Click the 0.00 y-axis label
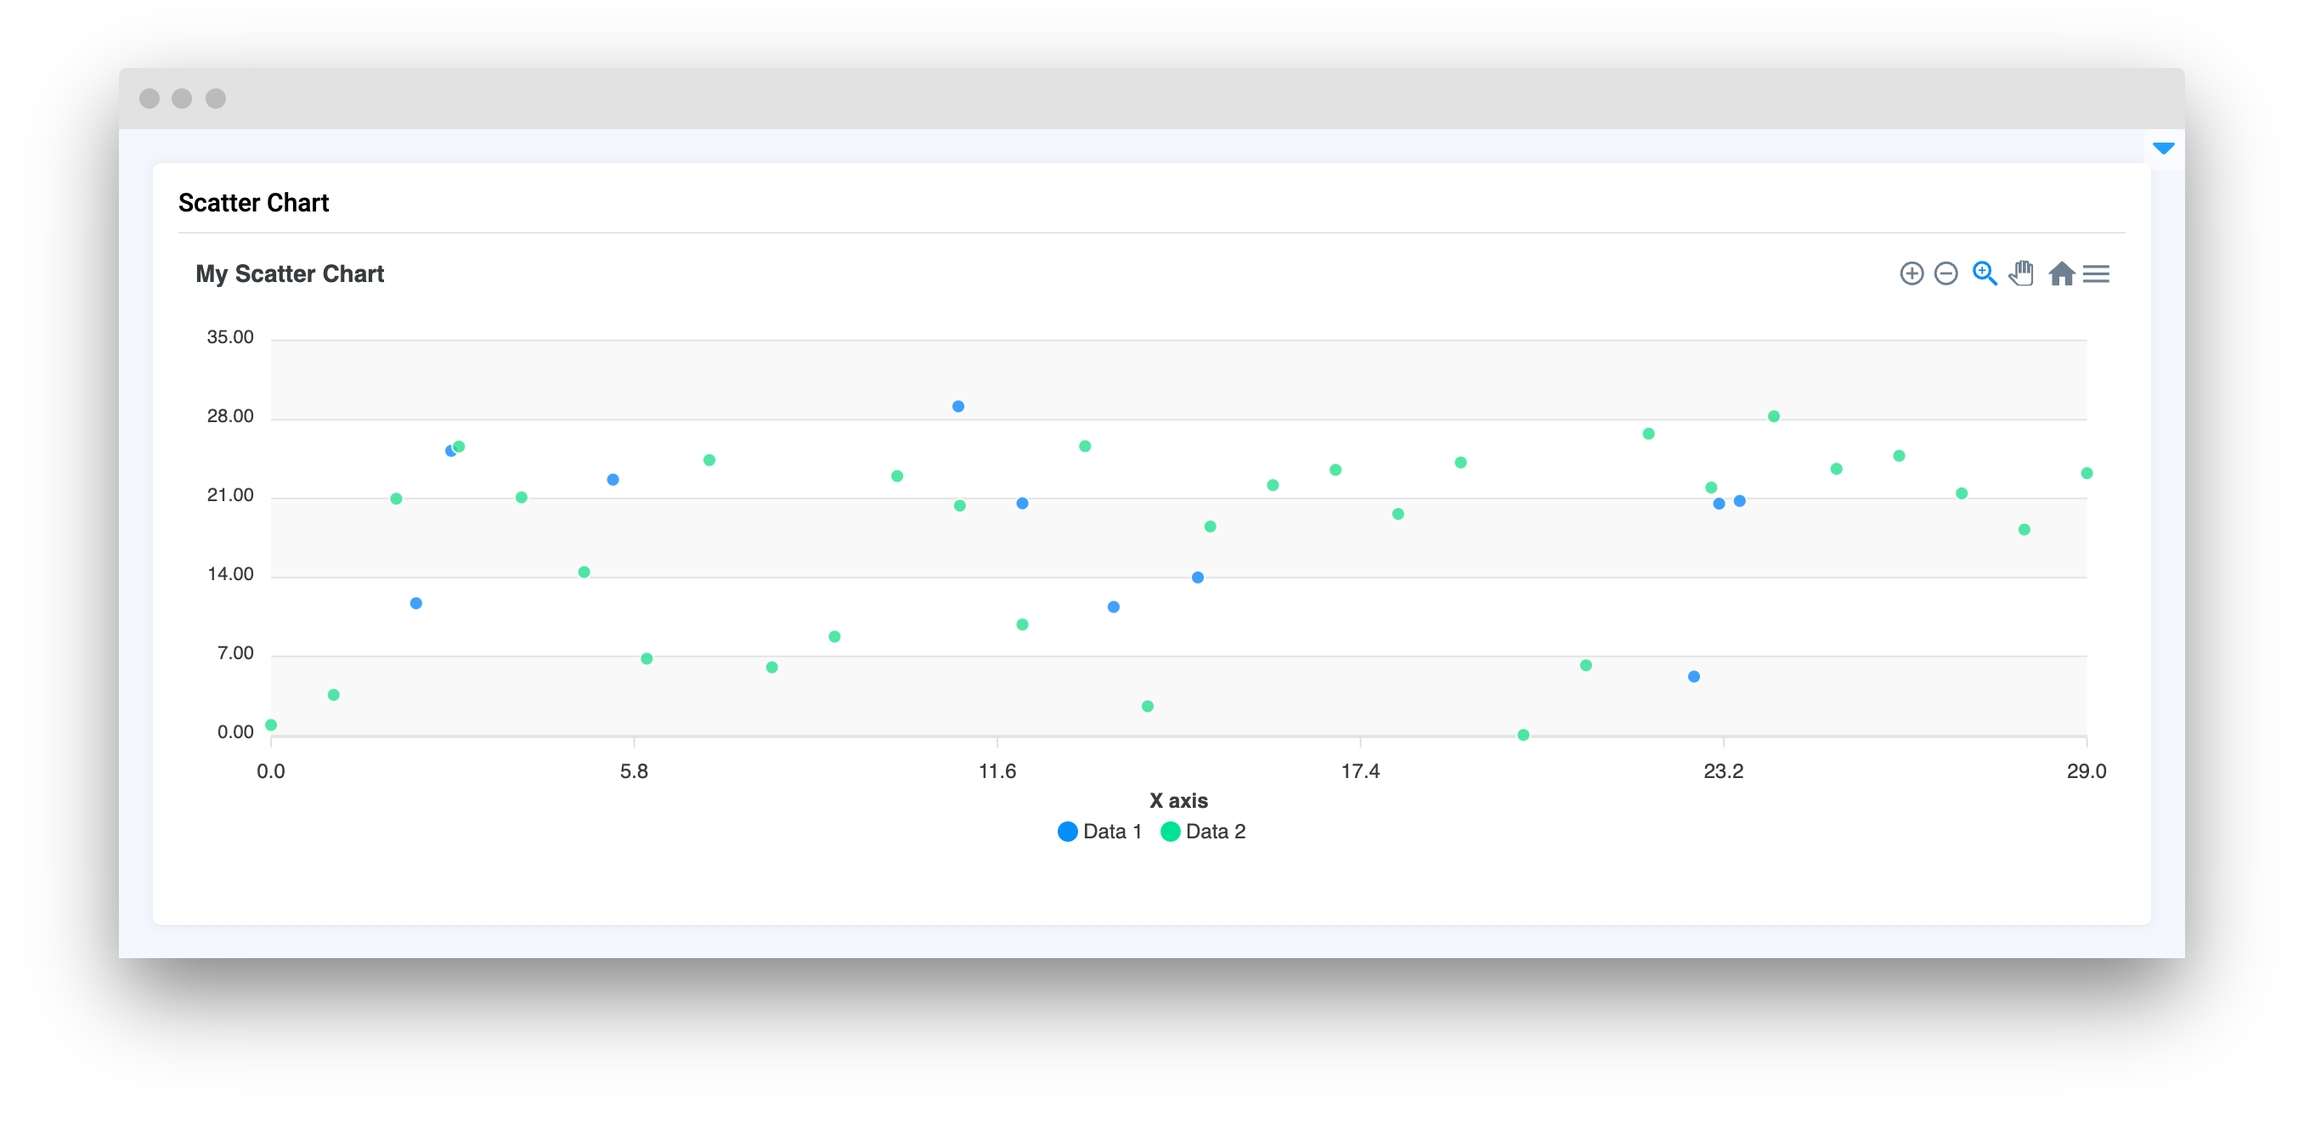Screen dimensions: 2304x1128 tap(235, 732)
